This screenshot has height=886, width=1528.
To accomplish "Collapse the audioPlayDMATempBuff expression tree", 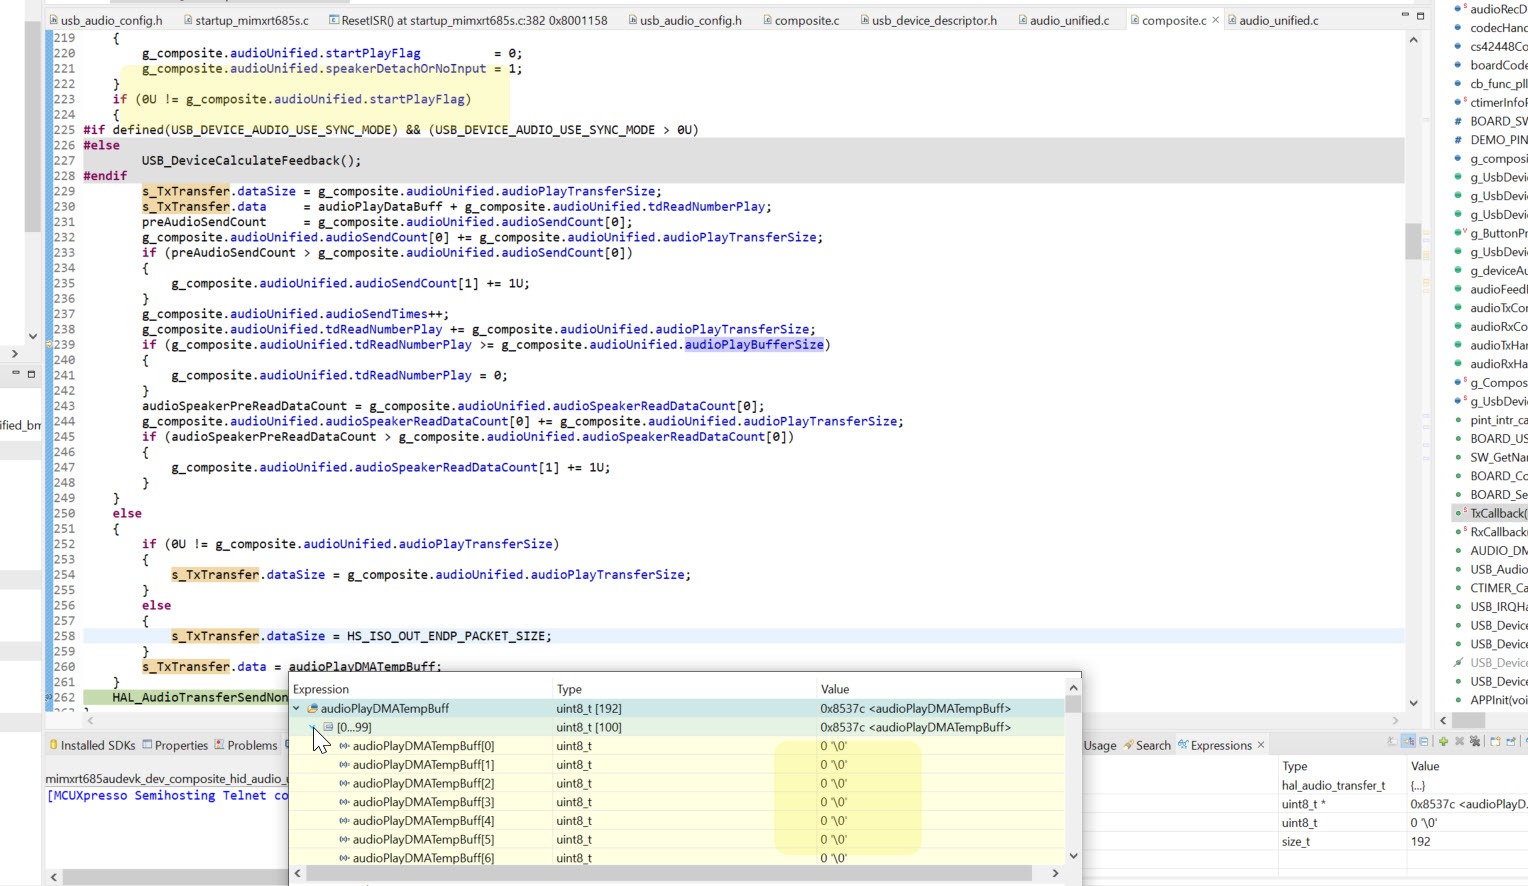I will [296, 707].
